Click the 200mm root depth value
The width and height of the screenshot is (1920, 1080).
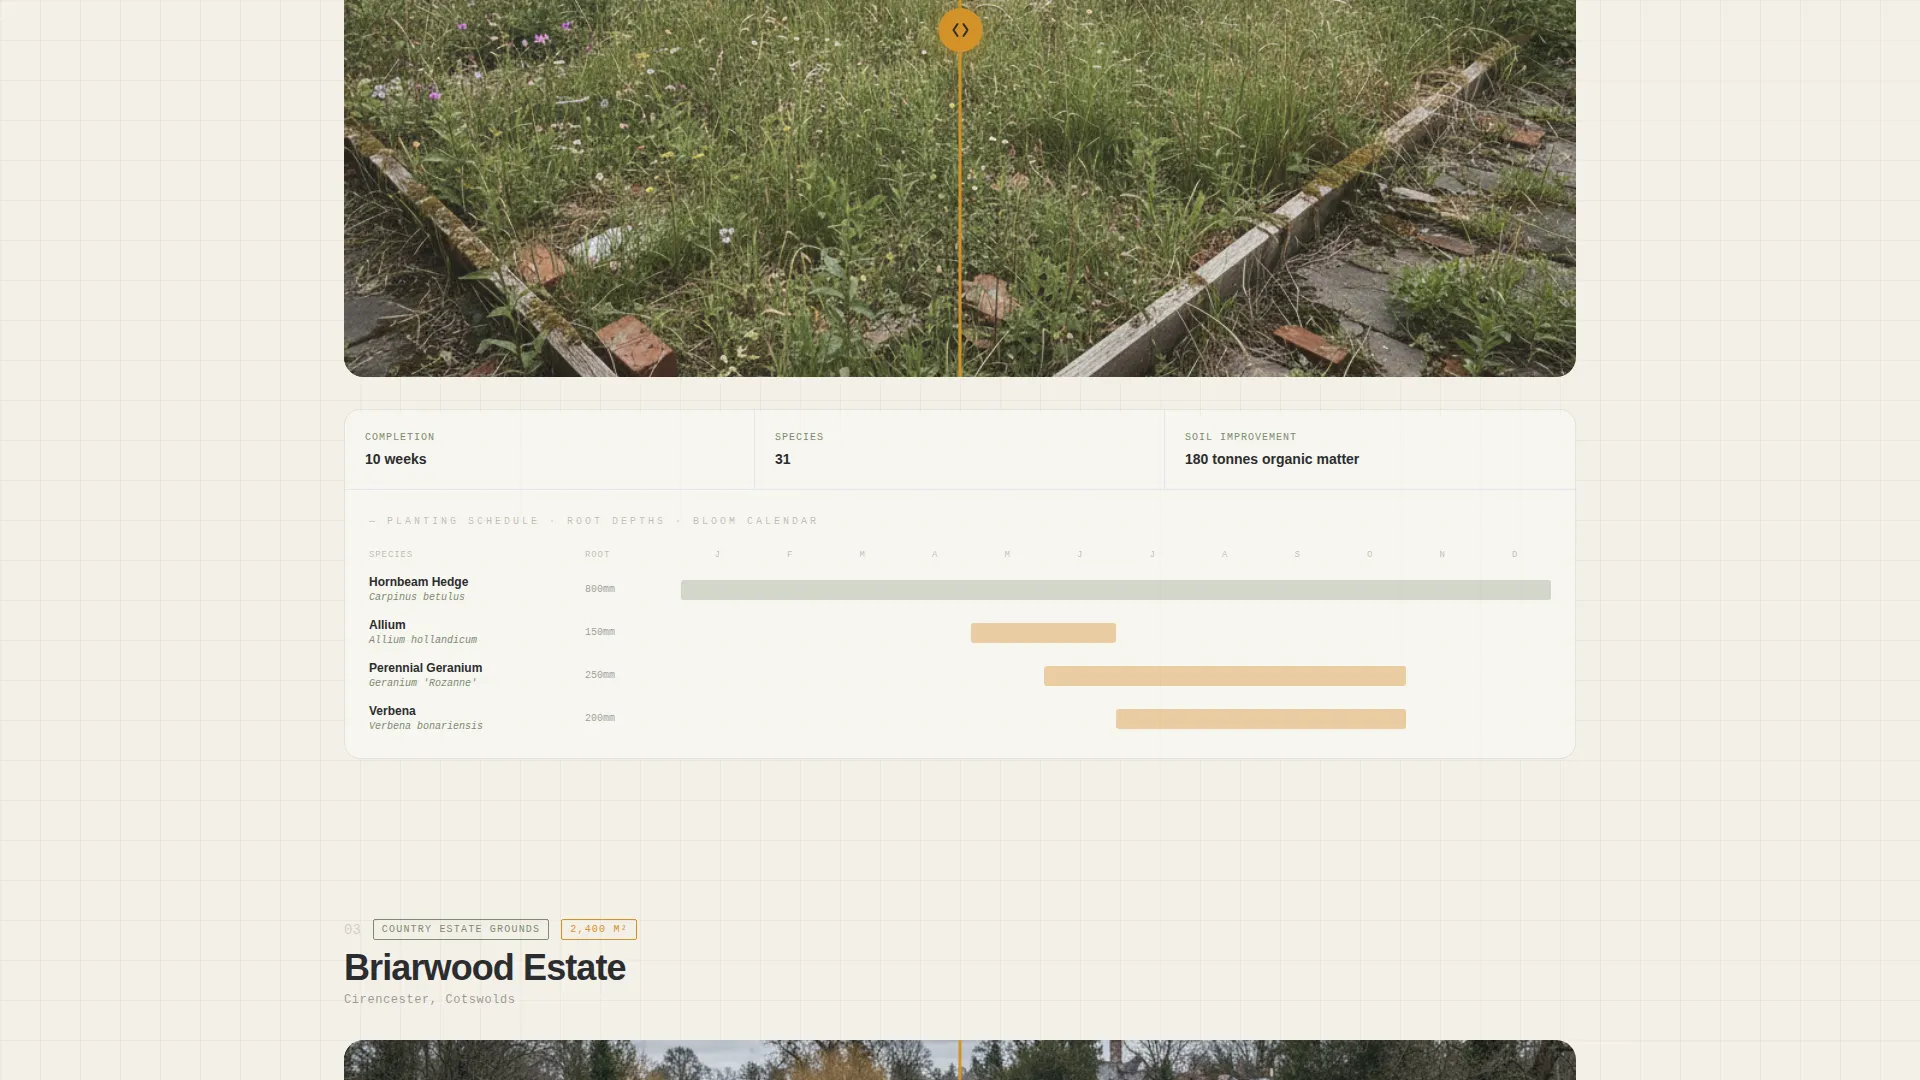tap(600, 718)
